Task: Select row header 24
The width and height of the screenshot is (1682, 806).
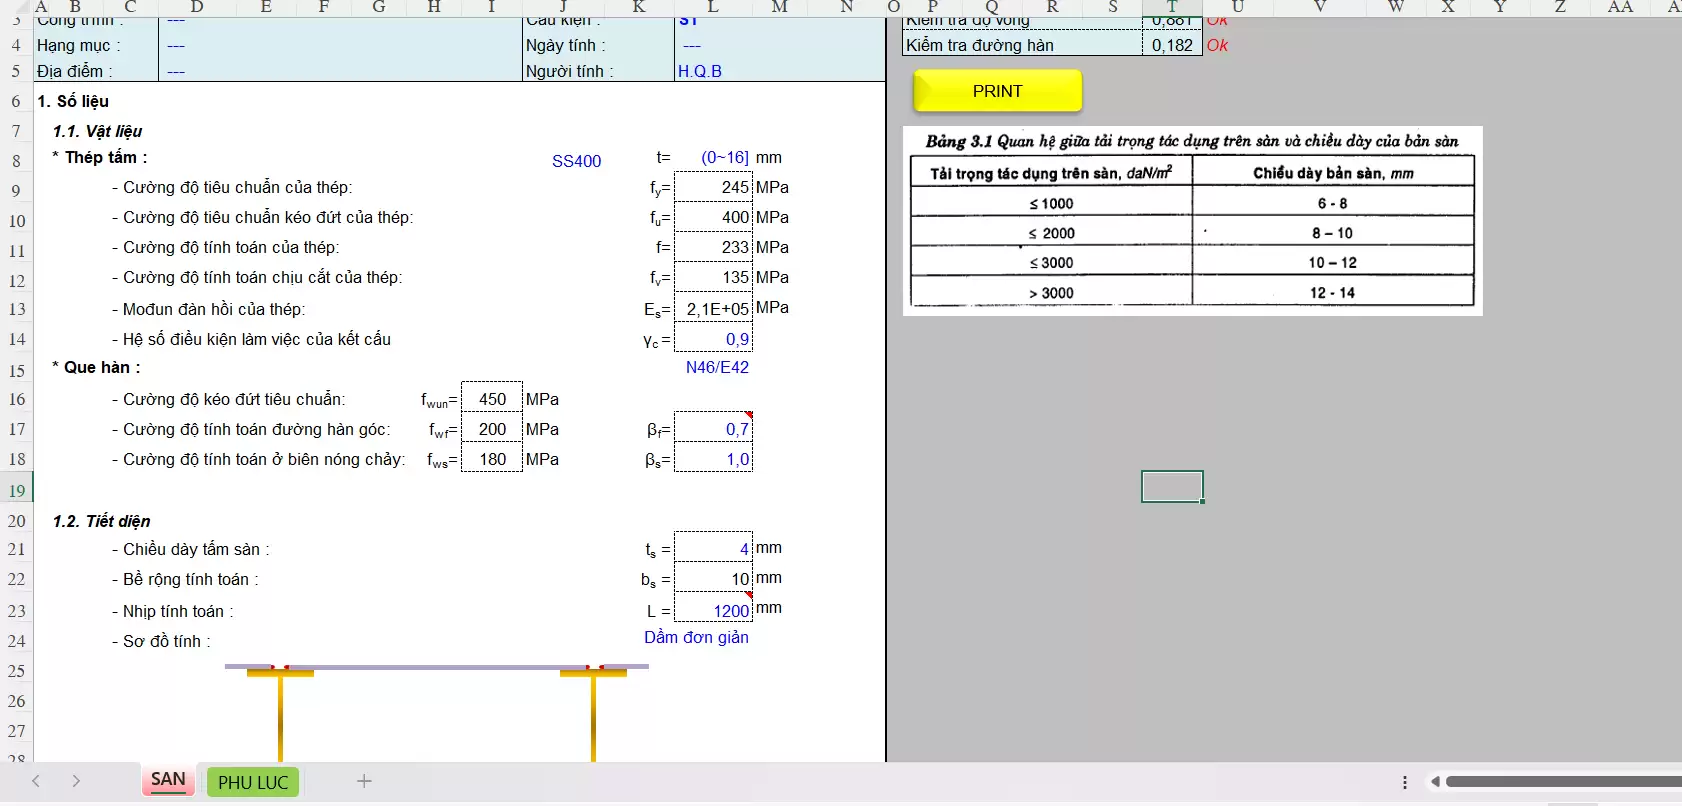Action: 17,641
